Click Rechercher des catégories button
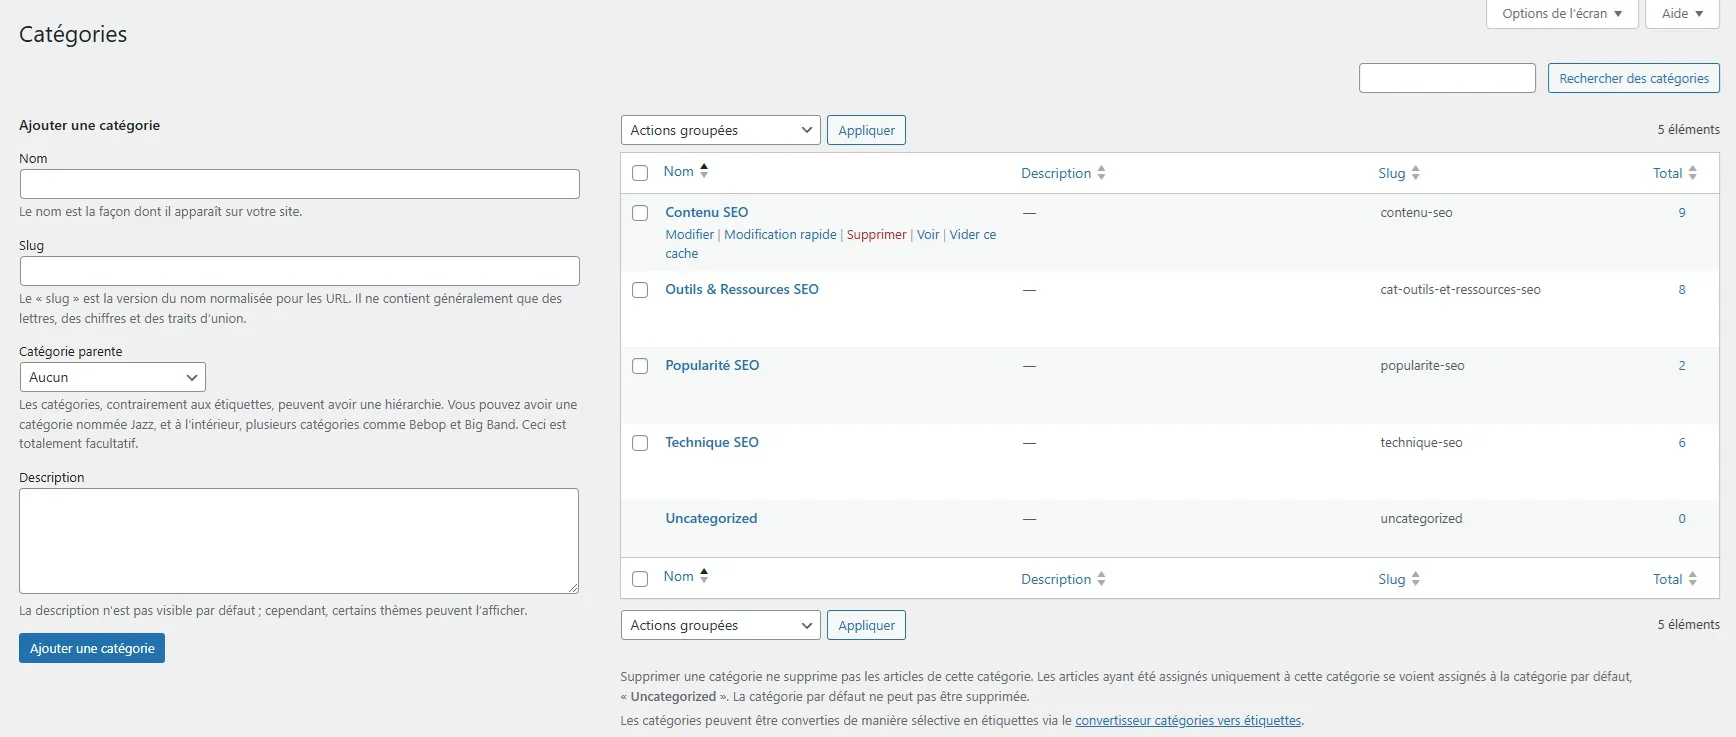1736x737 pixels. click(x=1634, y=78)
